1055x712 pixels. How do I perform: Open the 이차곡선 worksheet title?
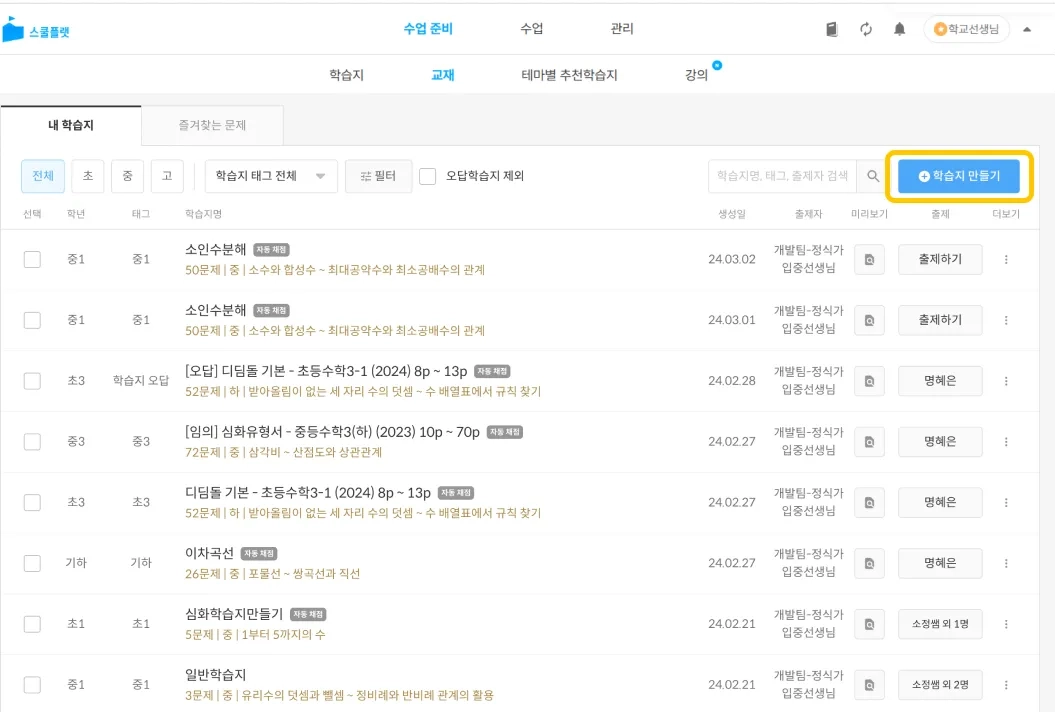tap(209, 553)
